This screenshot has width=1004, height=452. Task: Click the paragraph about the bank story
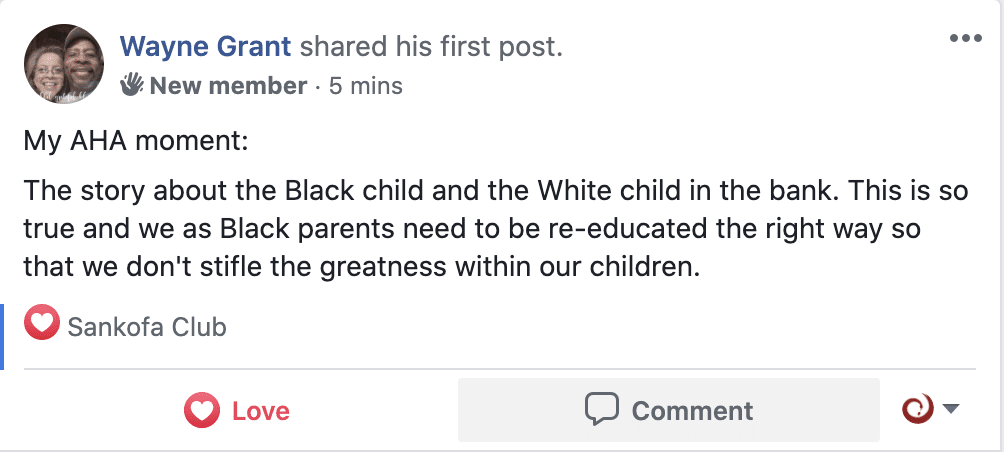point(496,229)
